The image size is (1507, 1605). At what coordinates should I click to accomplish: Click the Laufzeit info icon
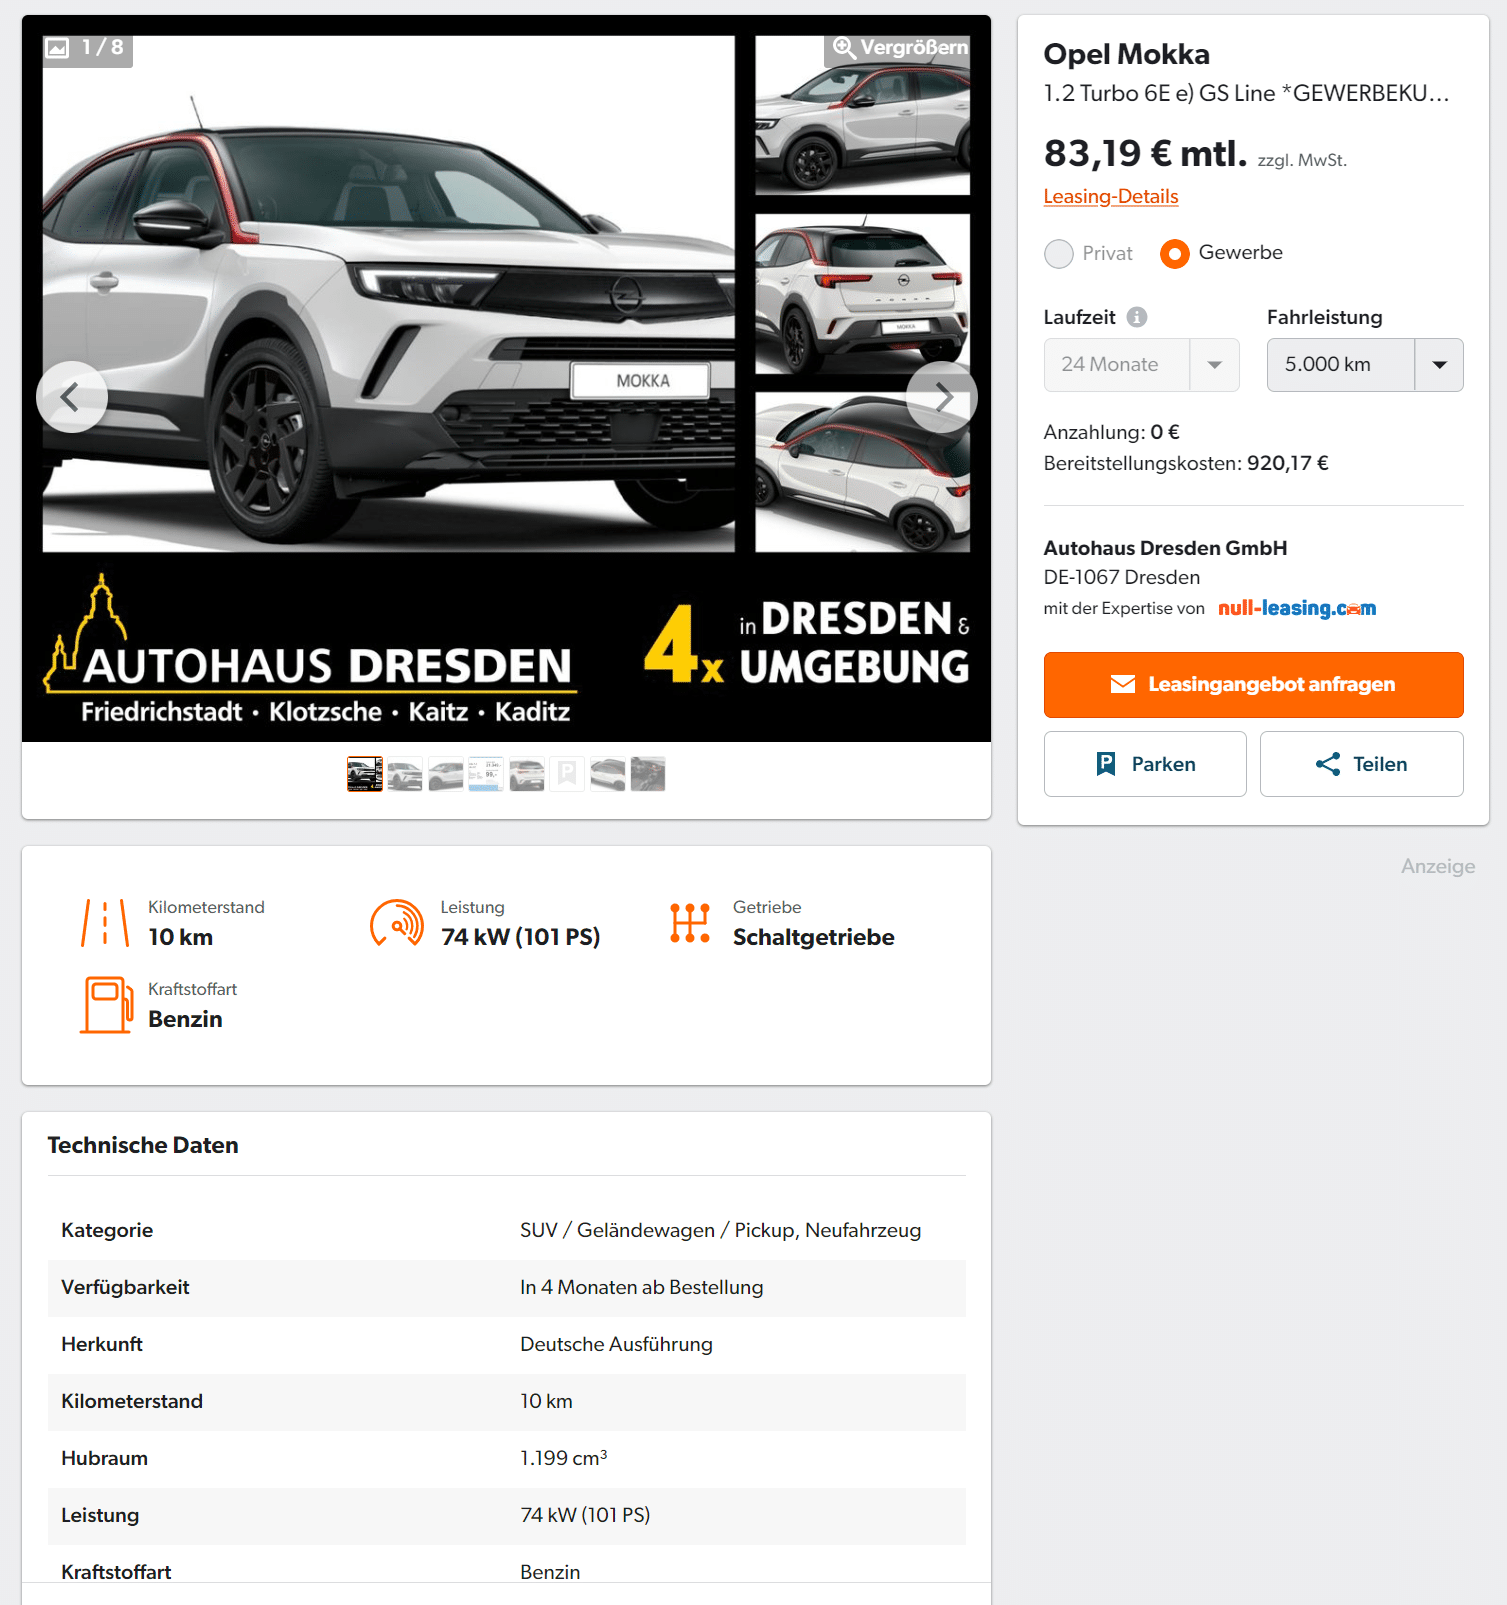pos(1137,317)
